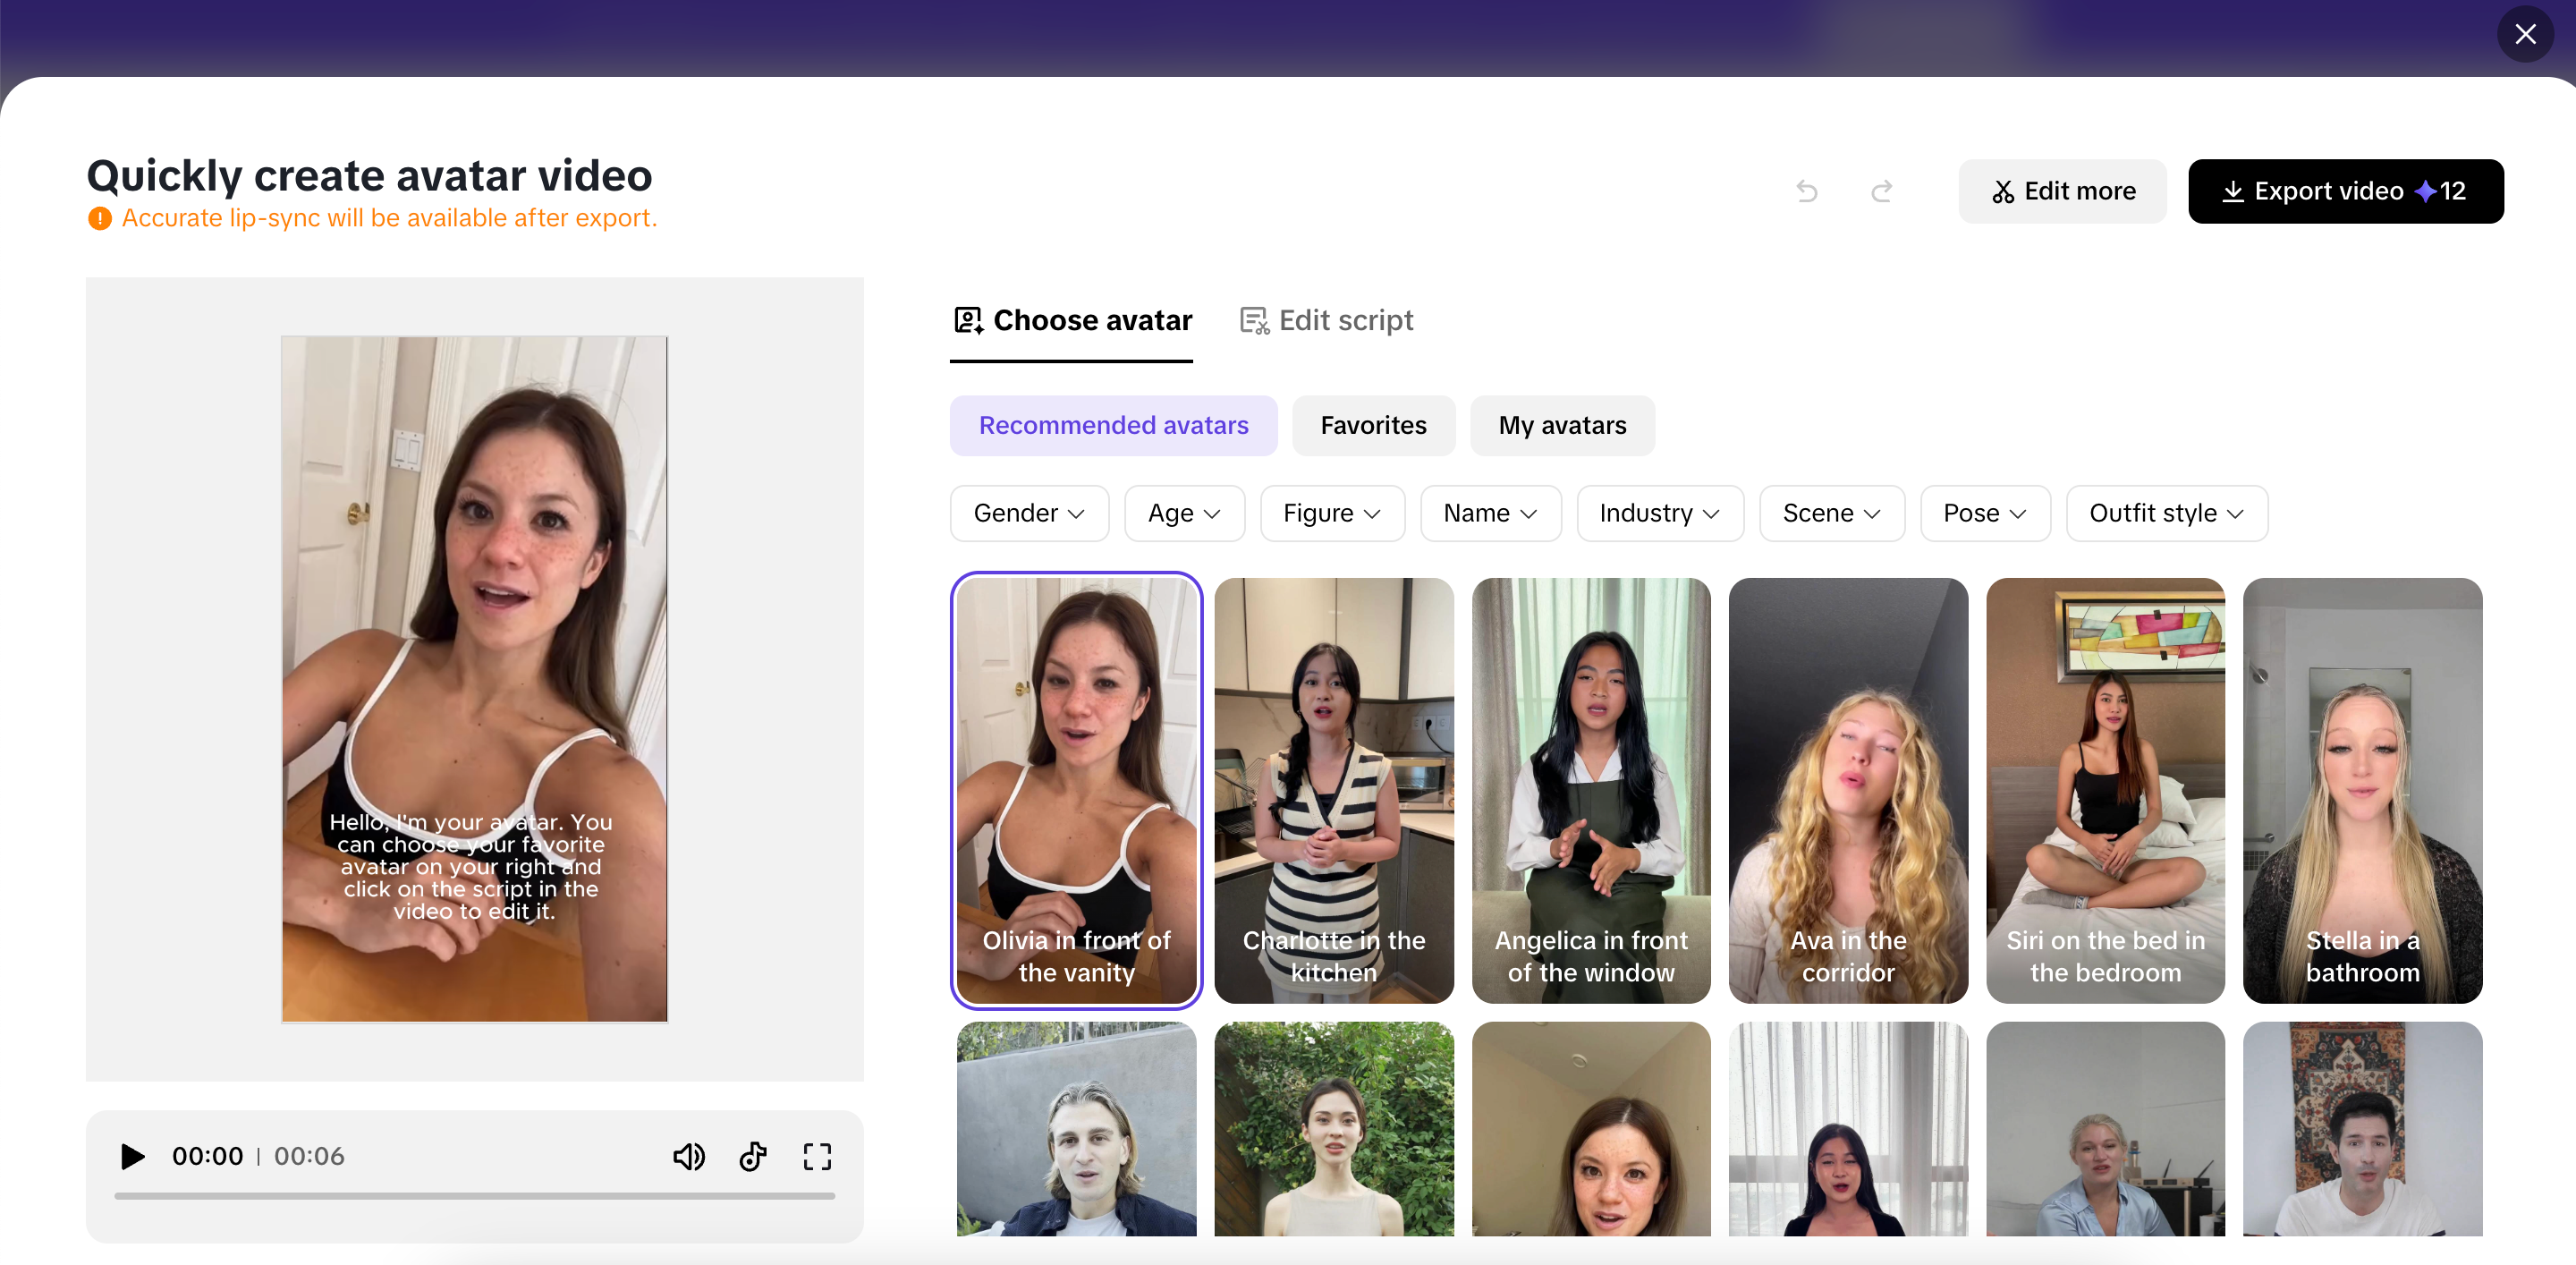Image resolution: width=2576 pixels, height=1265 pixels.
Task: Click the redo icon
Action: (1881, 191)
